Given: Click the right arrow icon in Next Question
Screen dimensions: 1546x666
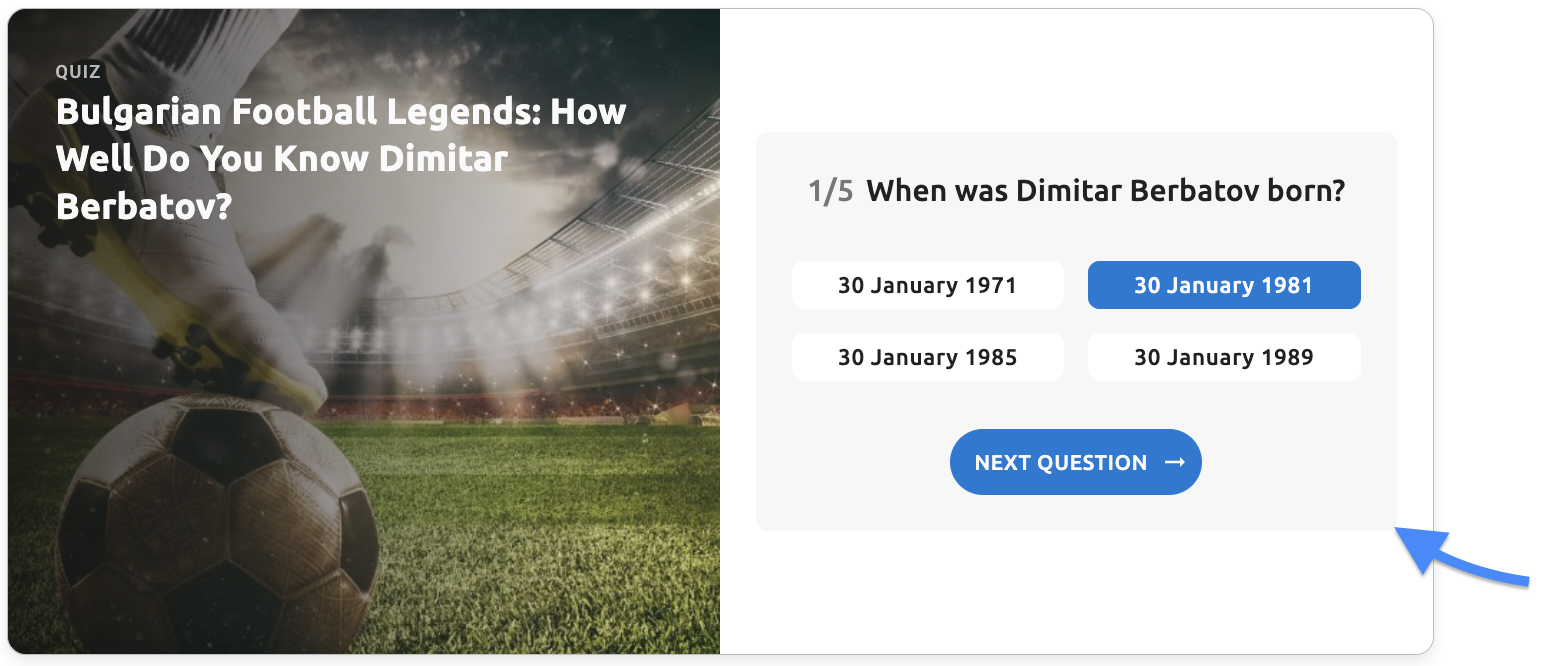Looking at the screenshot, I should click(x=1175, y=462).
